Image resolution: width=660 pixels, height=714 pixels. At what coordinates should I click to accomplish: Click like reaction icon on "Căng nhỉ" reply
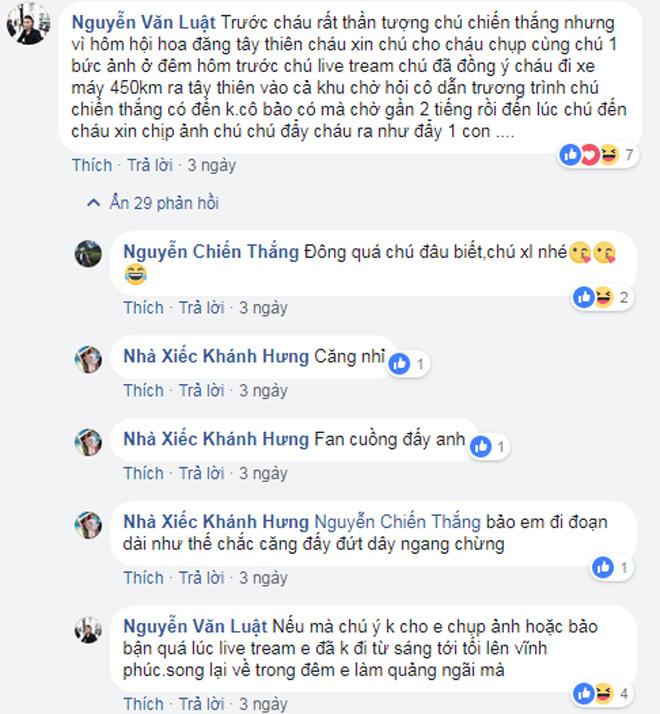[400, 364]
